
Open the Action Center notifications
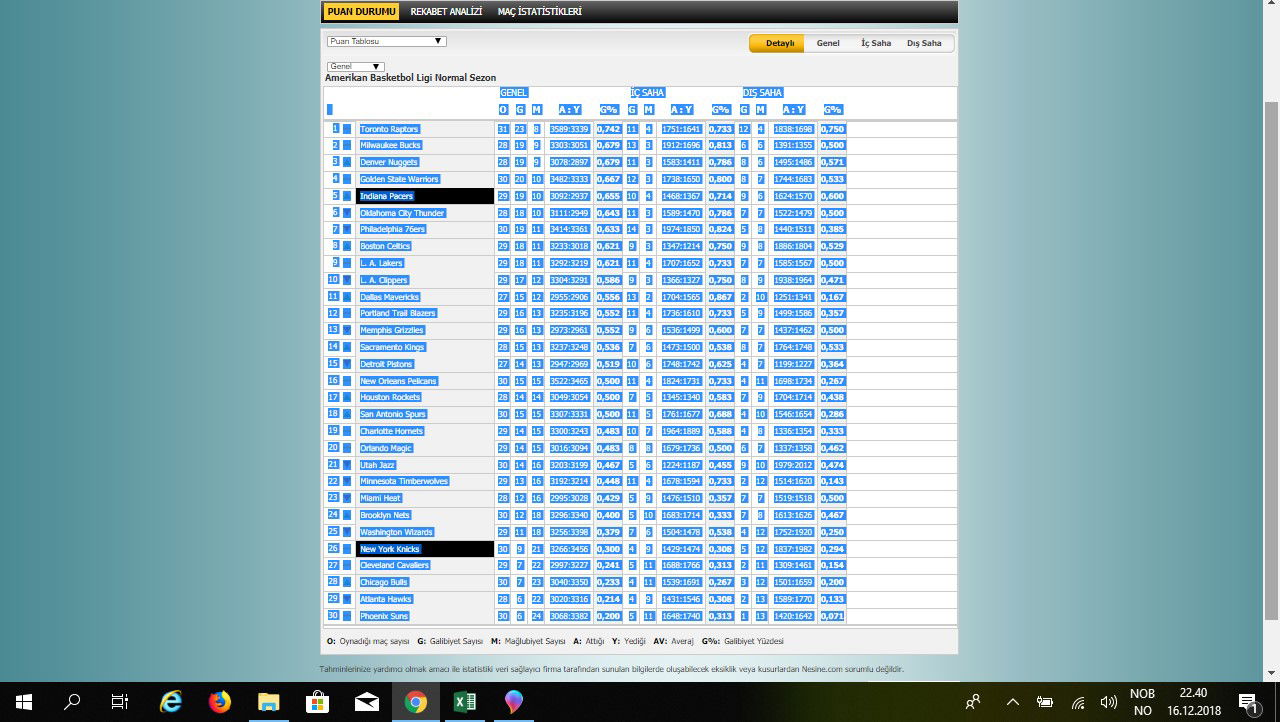click(1247, 702)
